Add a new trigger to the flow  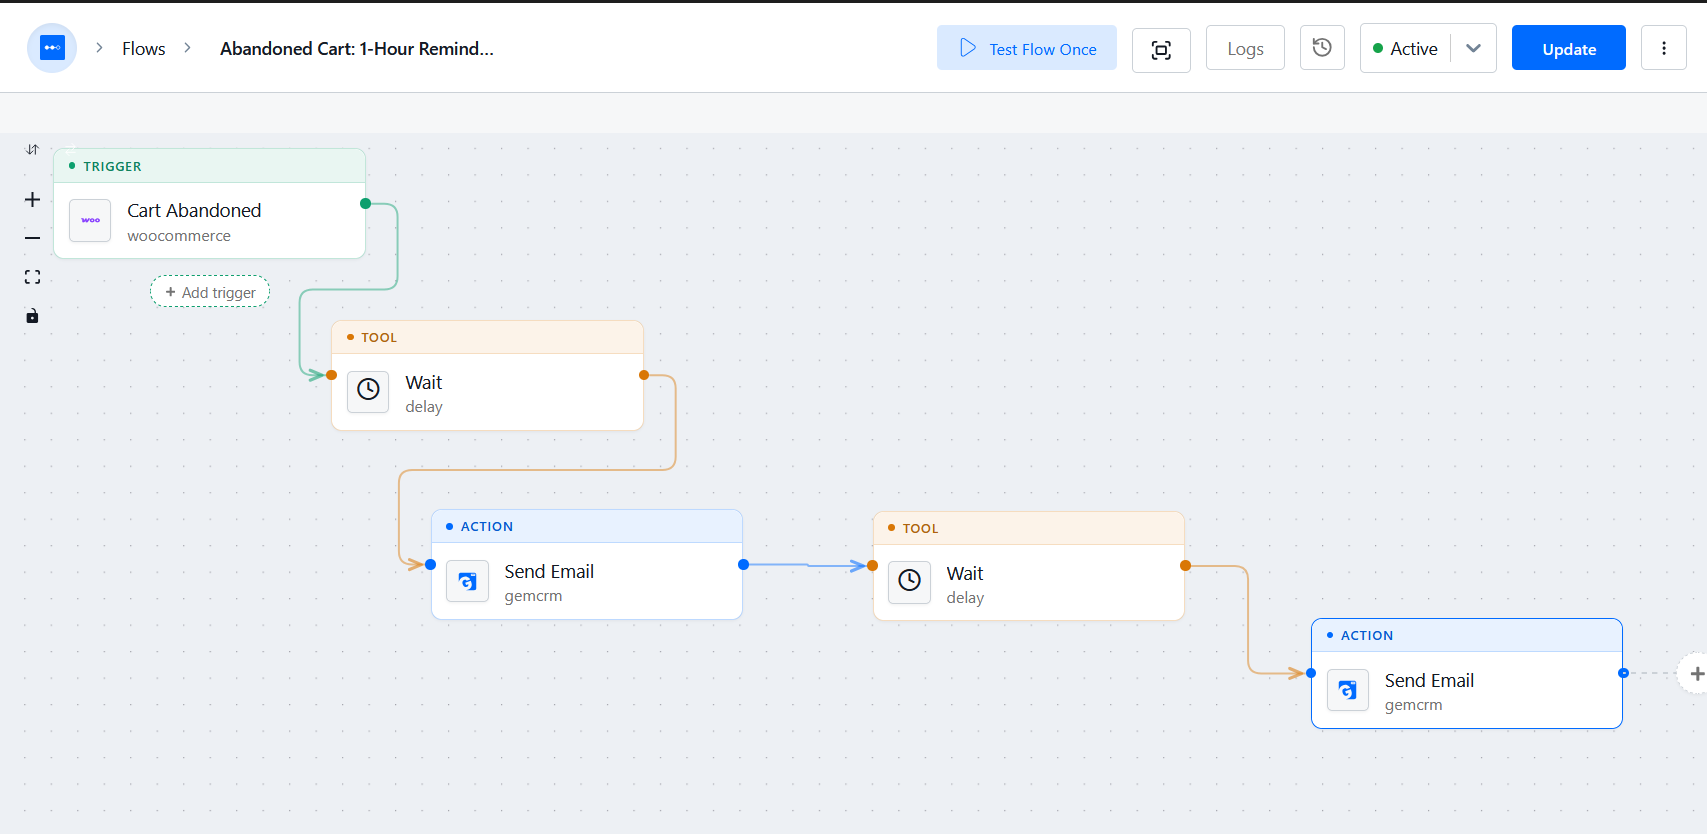[210, 292]
